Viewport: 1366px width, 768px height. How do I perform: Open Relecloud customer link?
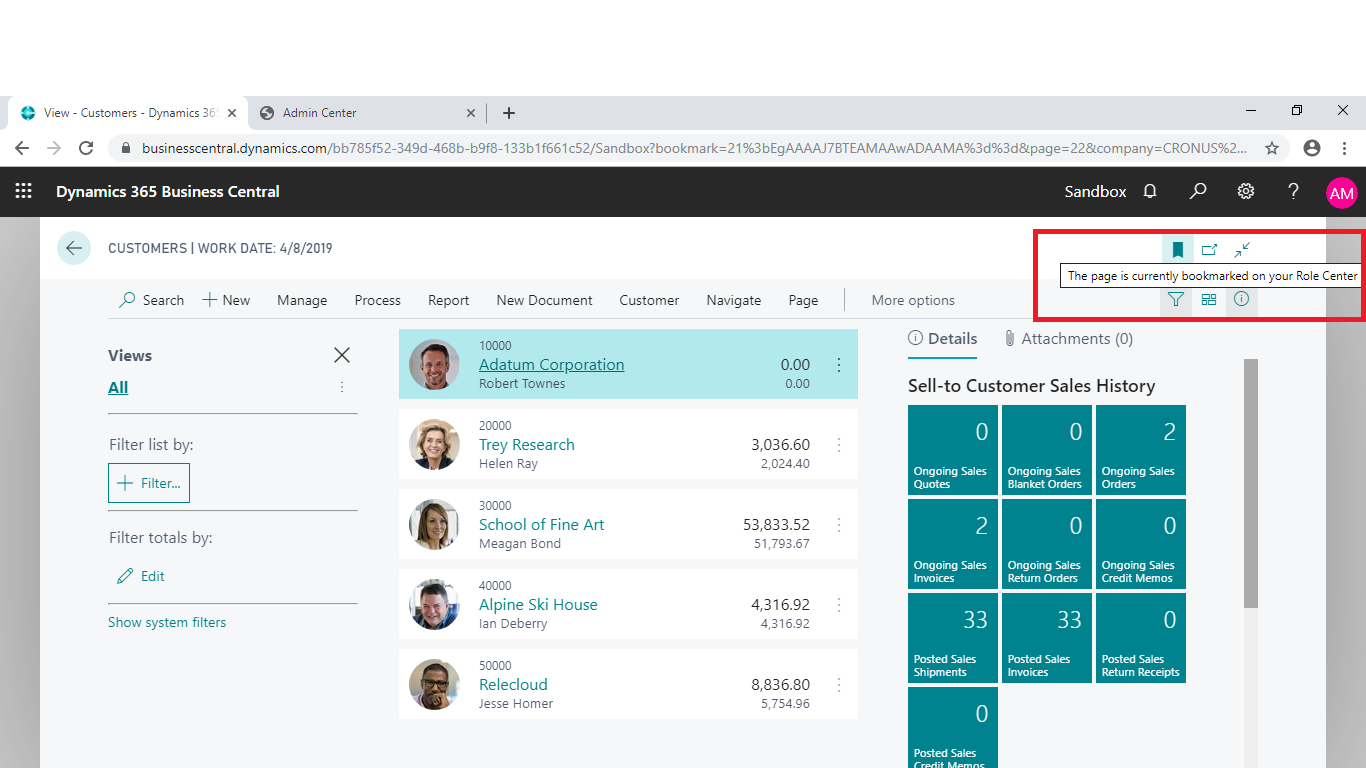coord(513,685)
